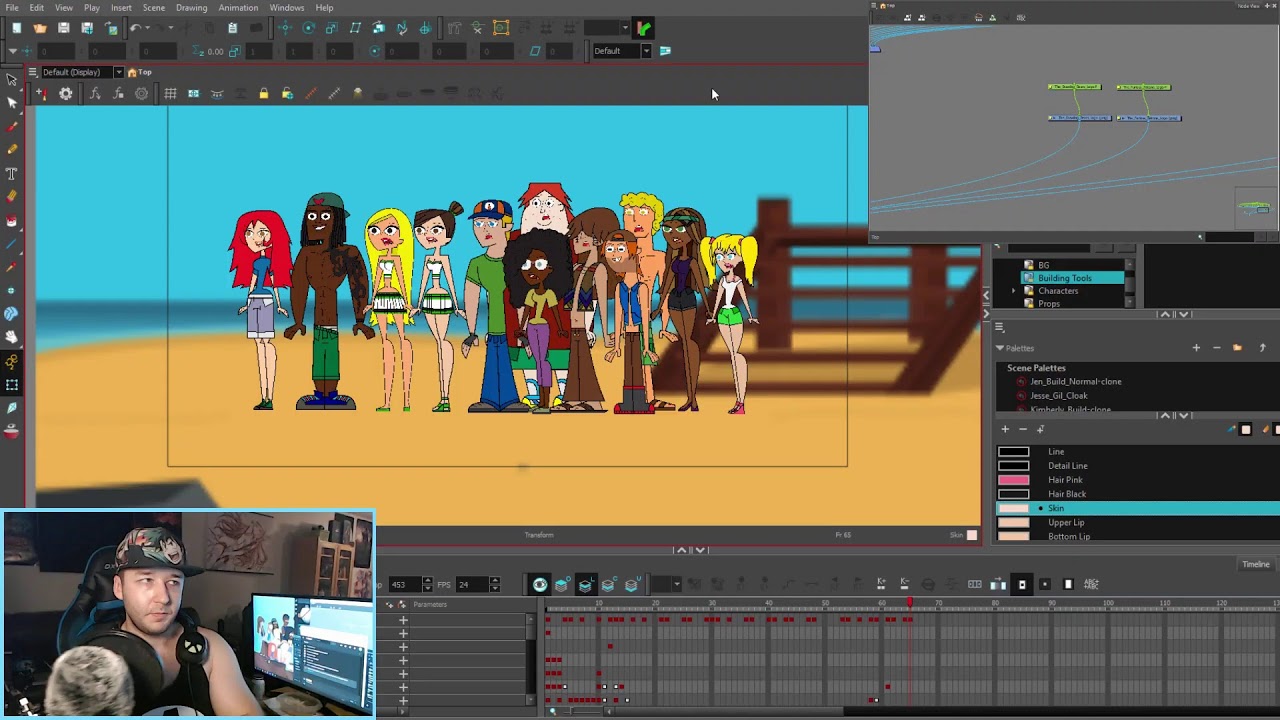Select the Text tool in the left toolbar

12,173
